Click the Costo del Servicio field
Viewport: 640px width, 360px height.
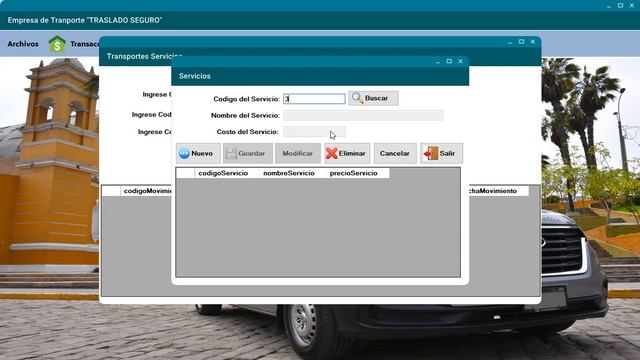pos(314,131)
